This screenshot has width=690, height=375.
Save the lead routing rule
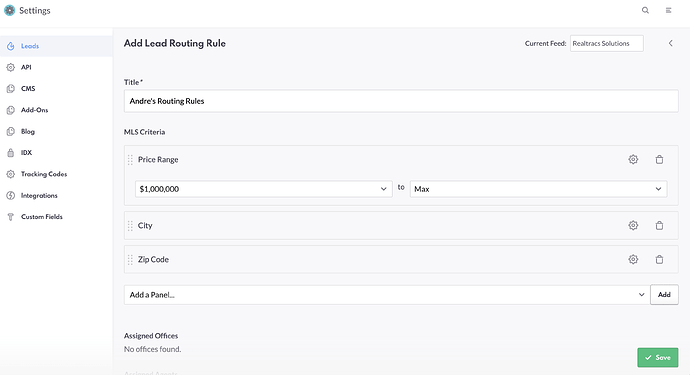[657, 357]
